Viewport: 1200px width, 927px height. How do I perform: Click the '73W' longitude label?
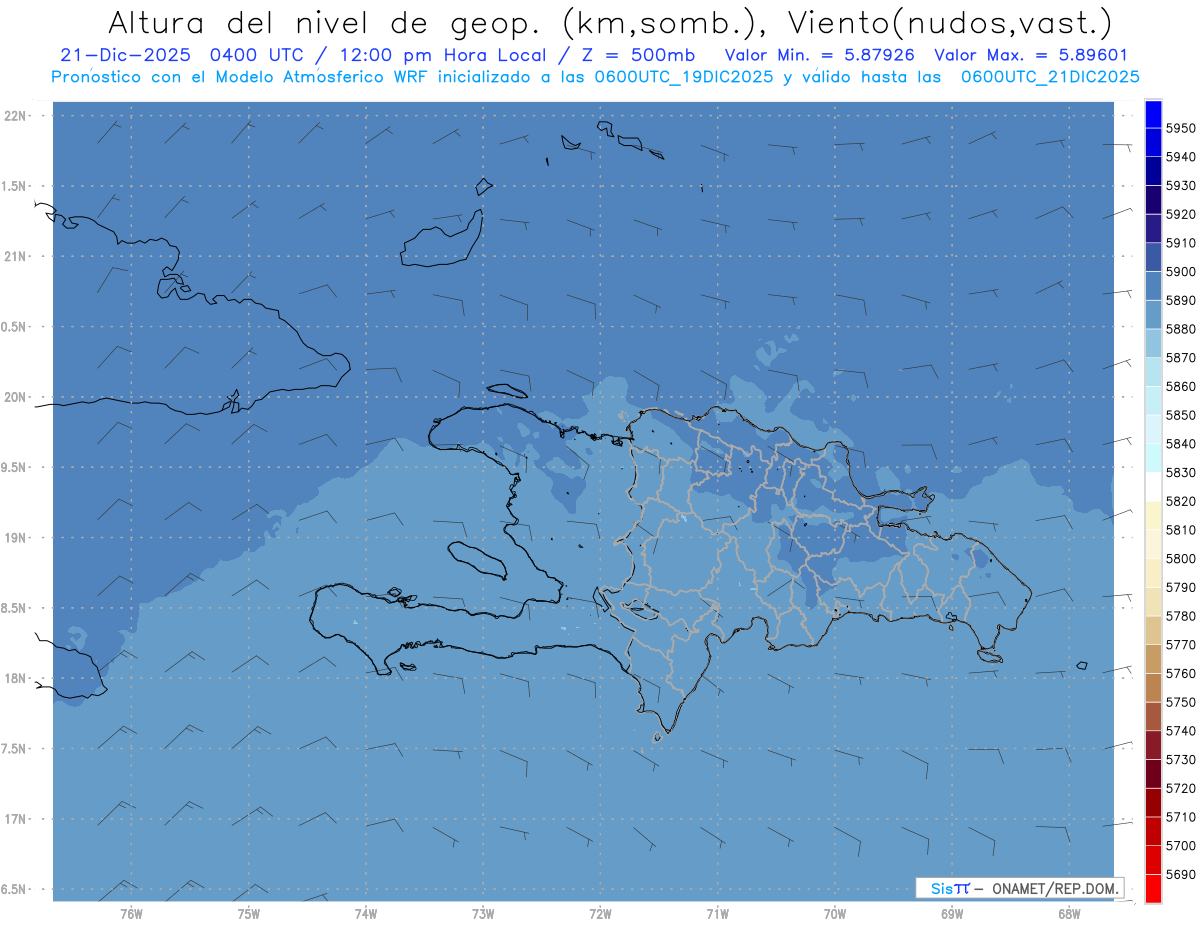pyautogui.click(x=483, y=913)
